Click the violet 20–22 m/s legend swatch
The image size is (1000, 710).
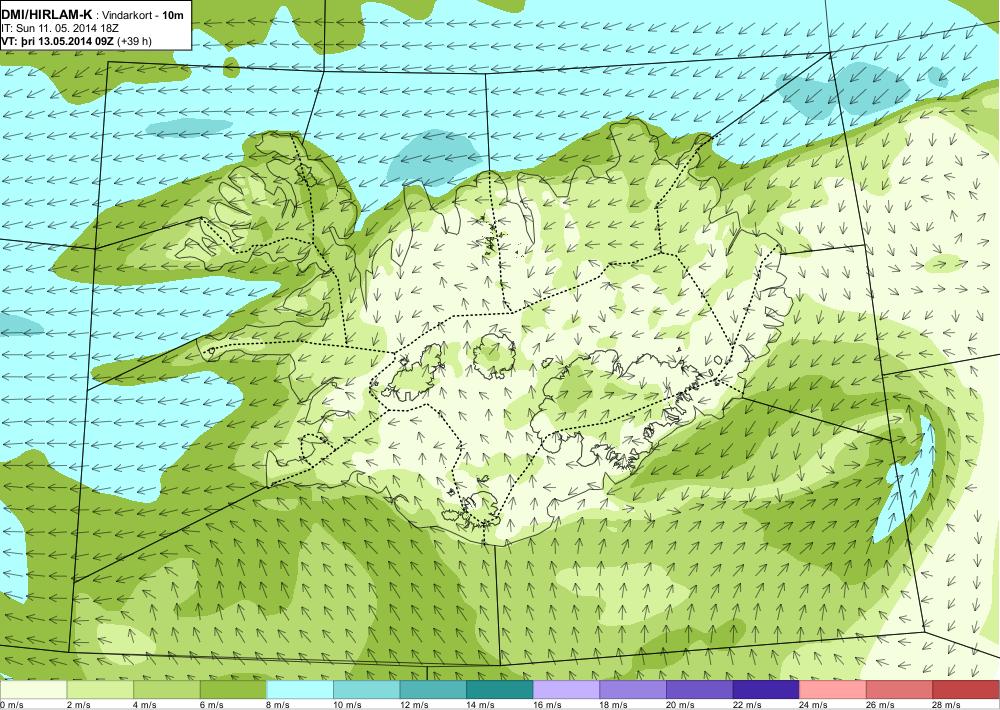tap(700, 690)
